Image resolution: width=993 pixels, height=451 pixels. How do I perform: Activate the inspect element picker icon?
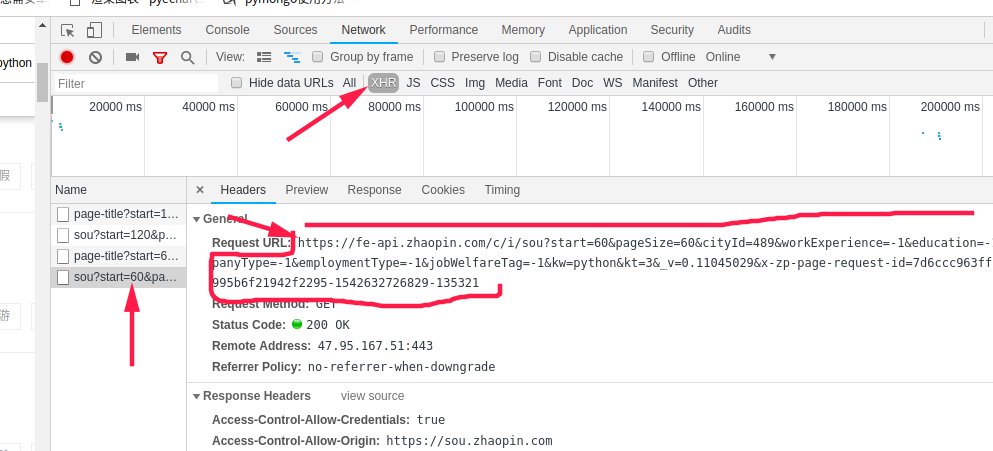click(x=68, y=30)
